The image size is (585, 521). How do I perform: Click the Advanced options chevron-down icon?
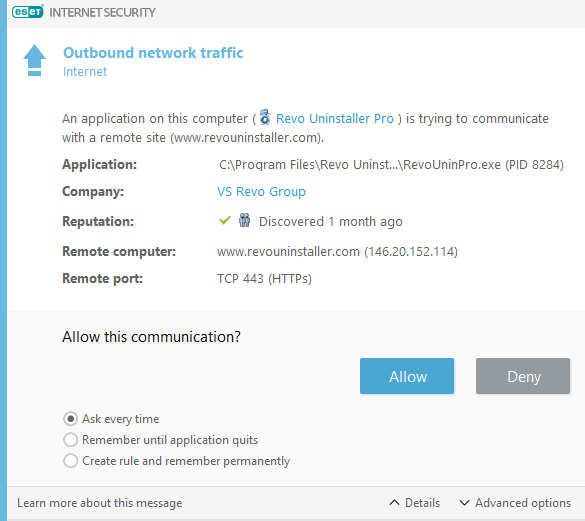click(x=464, y=502)
